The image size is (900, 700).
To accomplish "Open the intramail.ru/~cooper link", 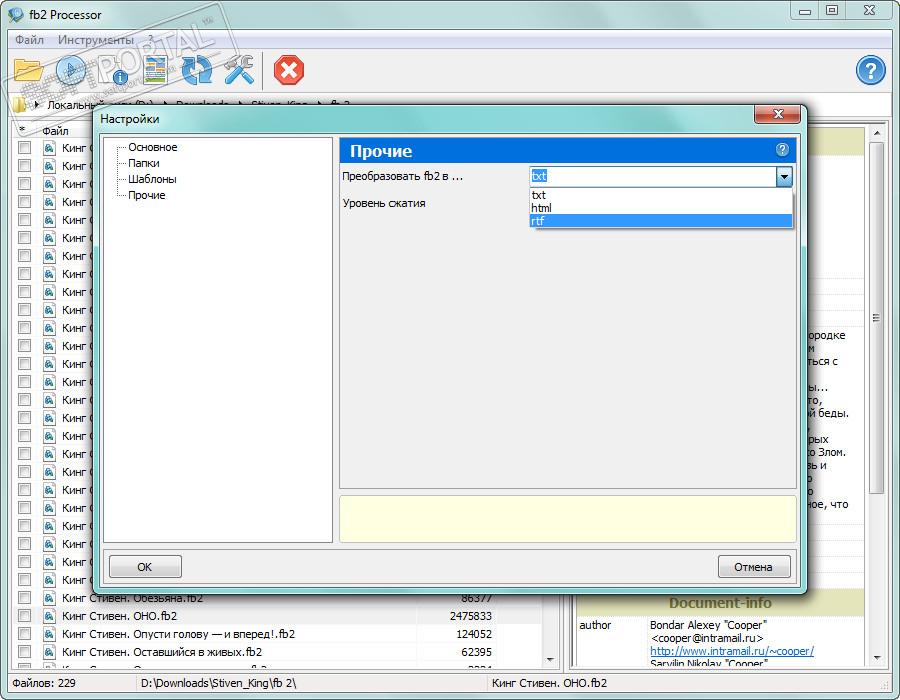I will [x=731, y=651].
